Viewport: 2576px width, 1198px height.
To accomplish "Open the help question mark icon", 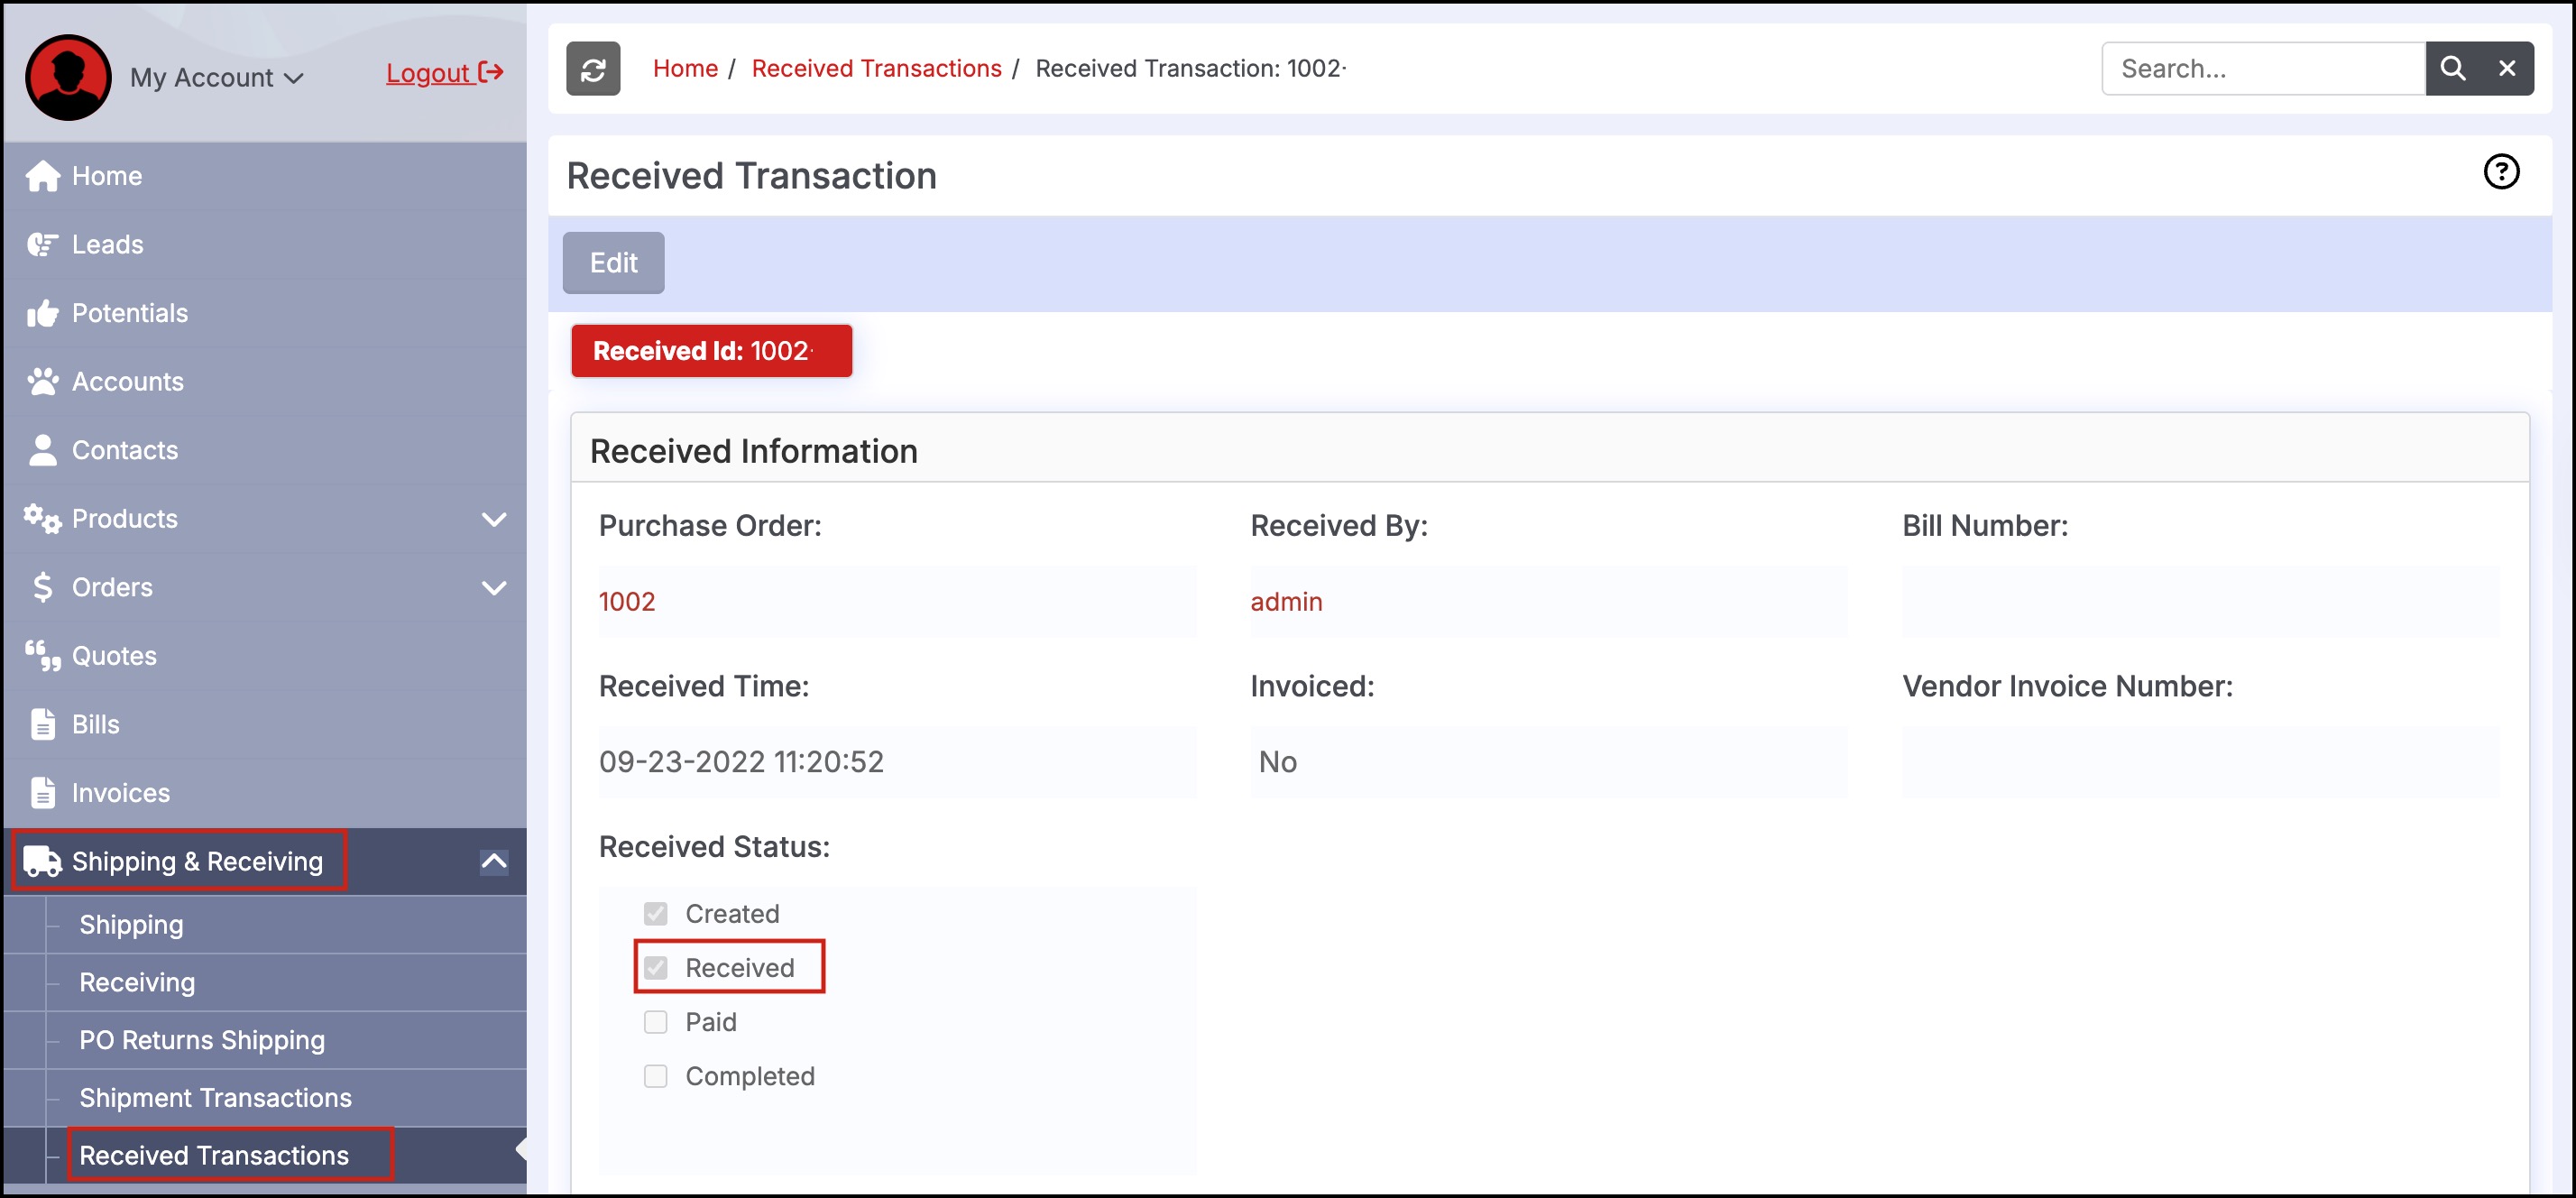I will [2501, 172].
